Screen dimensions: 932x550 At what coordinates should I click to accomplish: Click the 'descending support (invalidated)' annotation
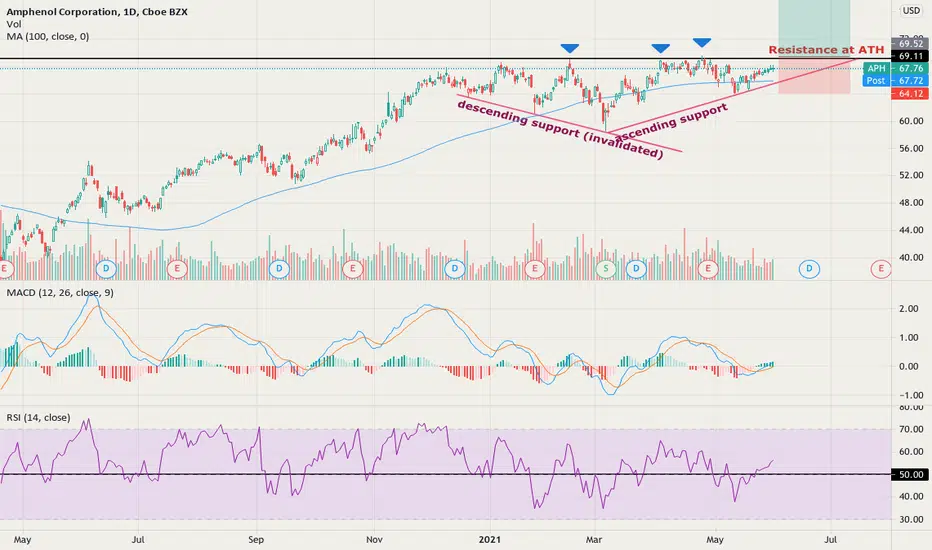pyautogui.click(x=560, y=130)
